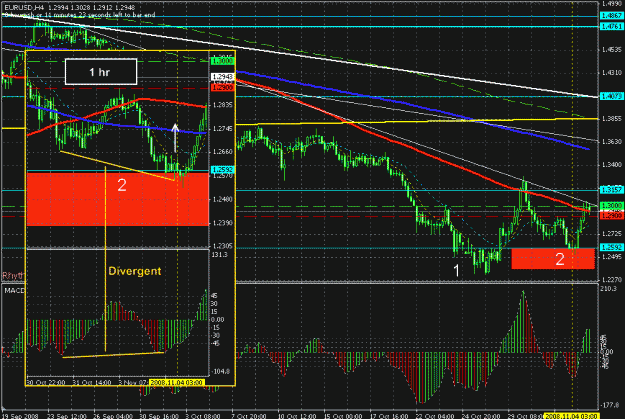Click the 1.4761 cyan price label

tap(611, 26)
